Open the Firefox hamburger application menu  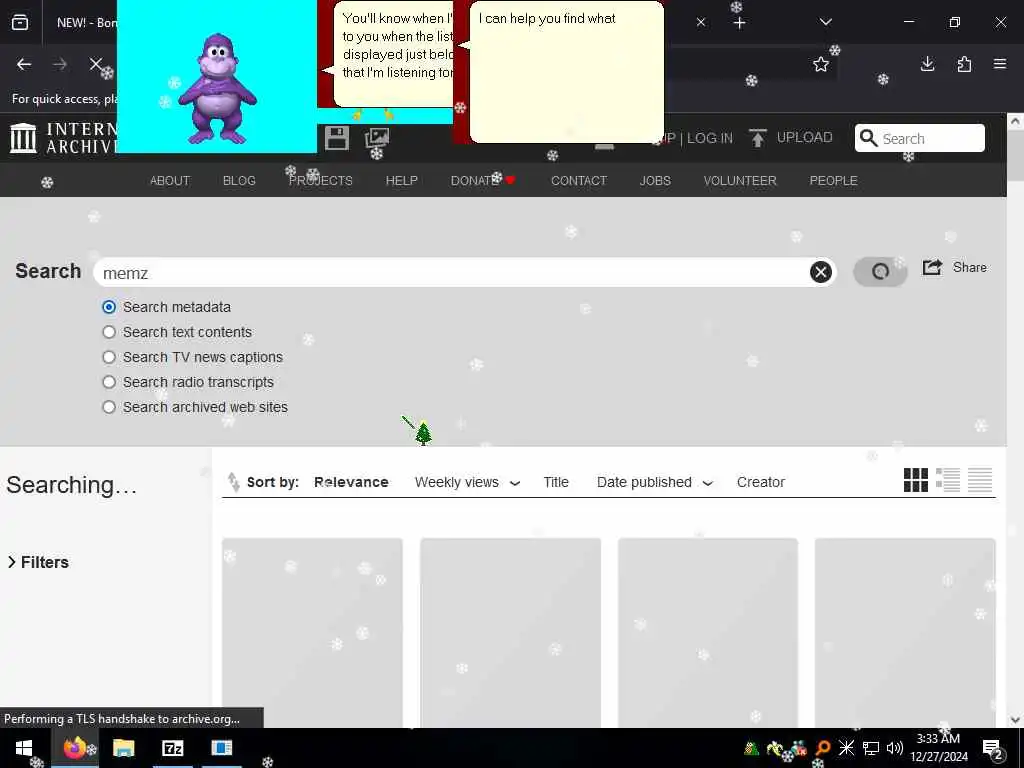pyautogui.click(x=1000, y=64)
